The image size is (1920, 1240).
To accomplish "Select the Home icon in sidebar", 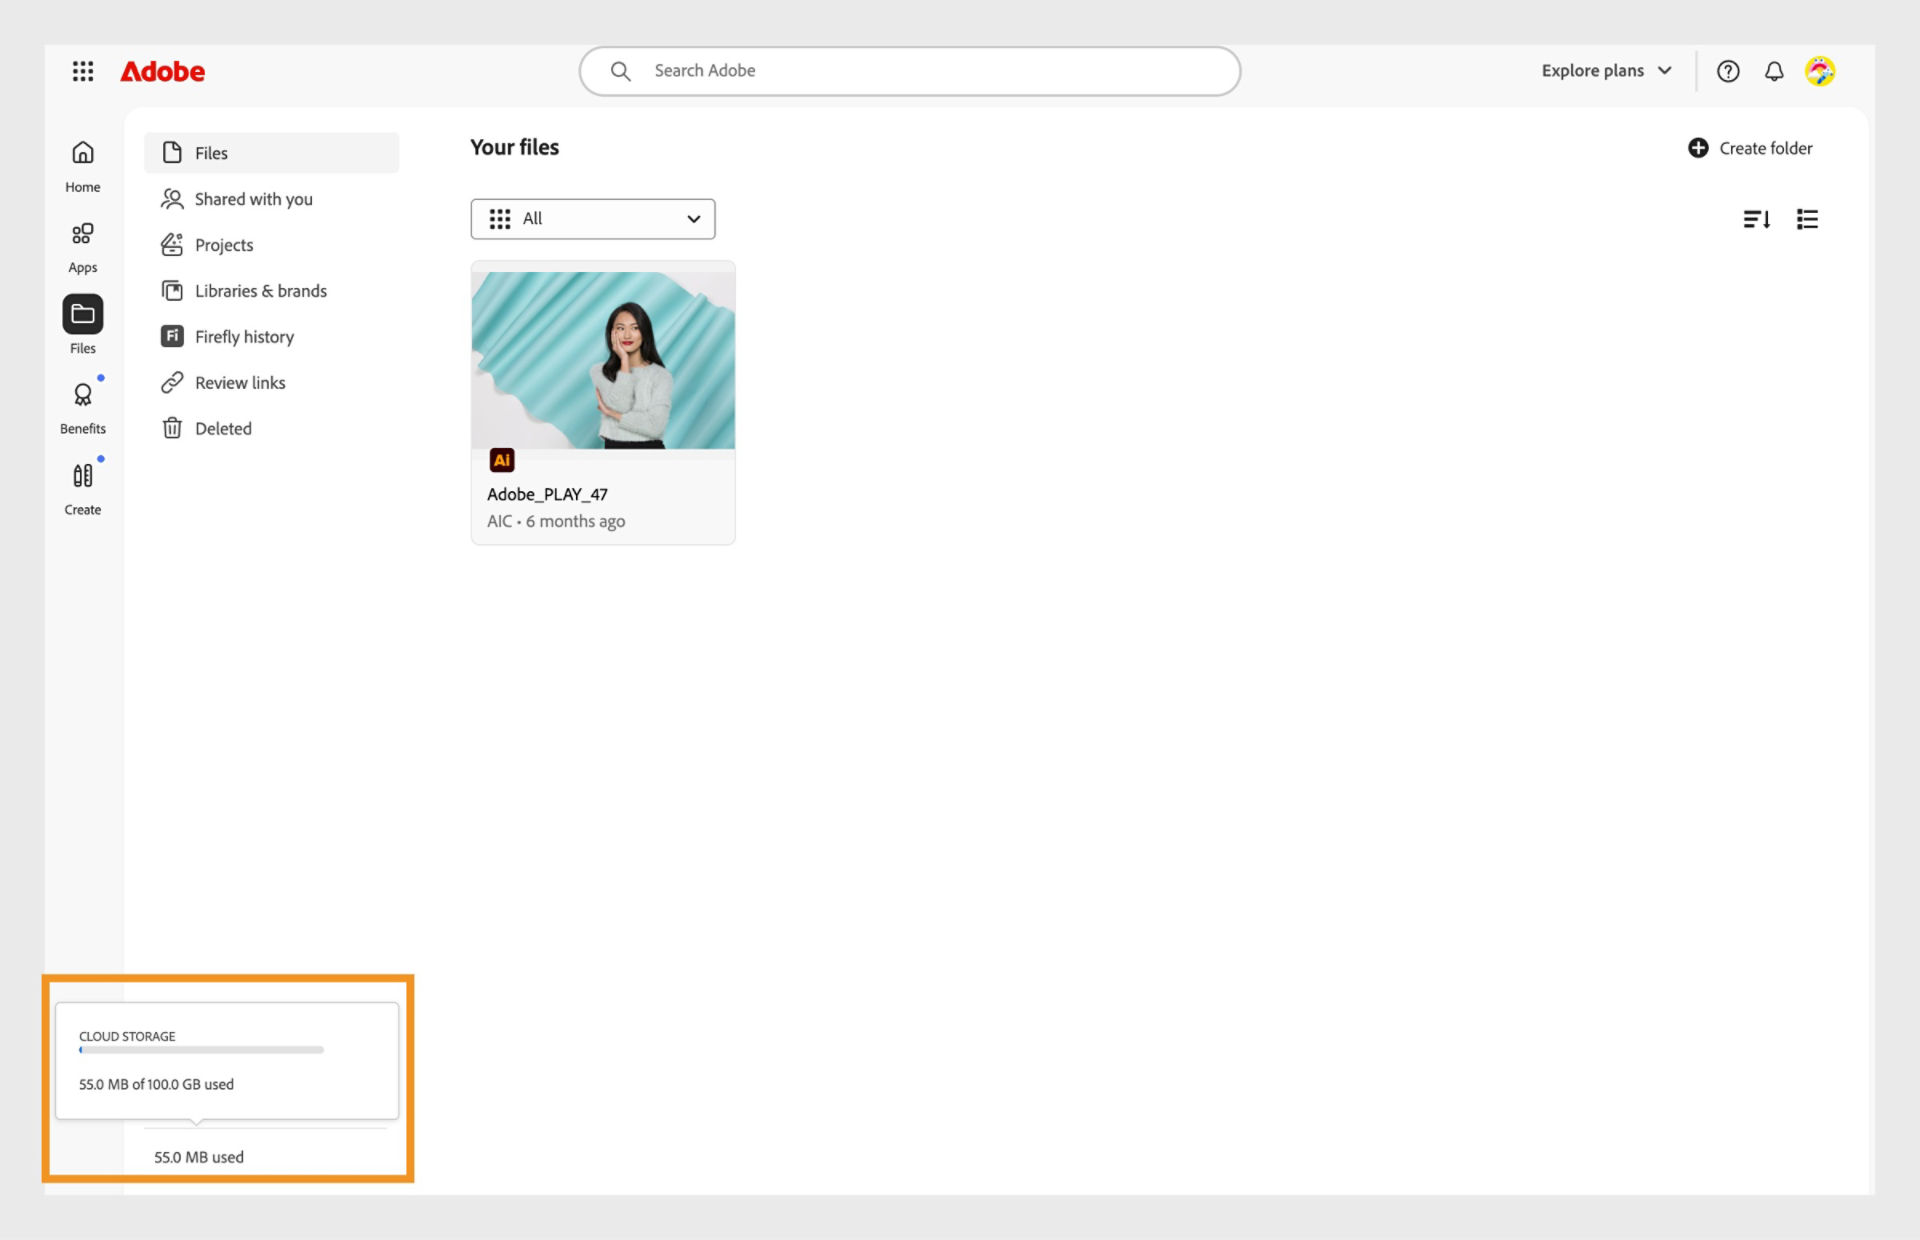I will (82, 162).
